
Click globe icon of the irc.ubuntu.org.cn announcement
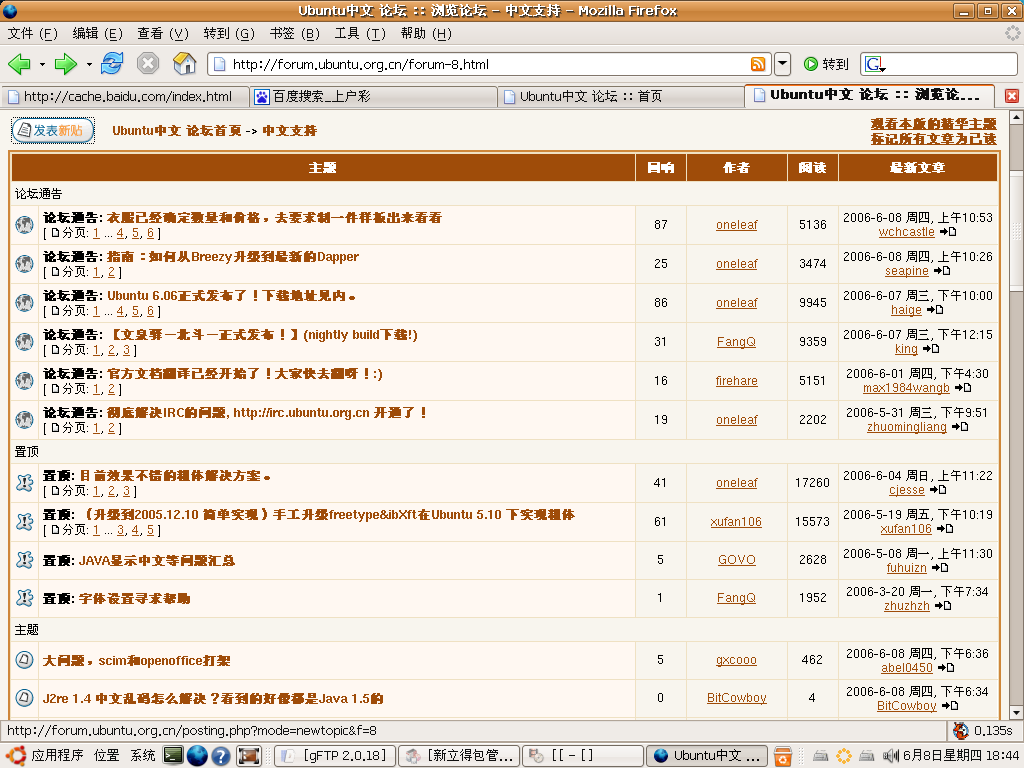24,419
